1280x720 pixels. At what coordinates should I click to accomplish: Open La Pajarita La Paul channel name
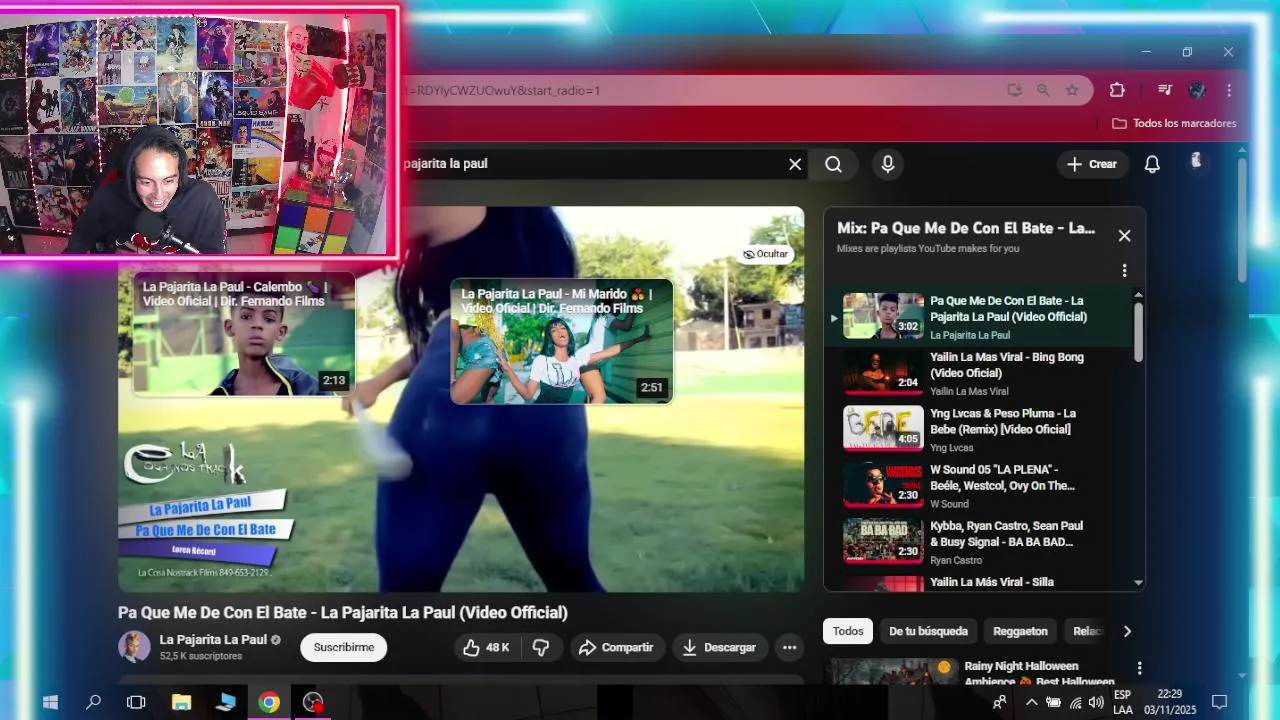(213, 640)
